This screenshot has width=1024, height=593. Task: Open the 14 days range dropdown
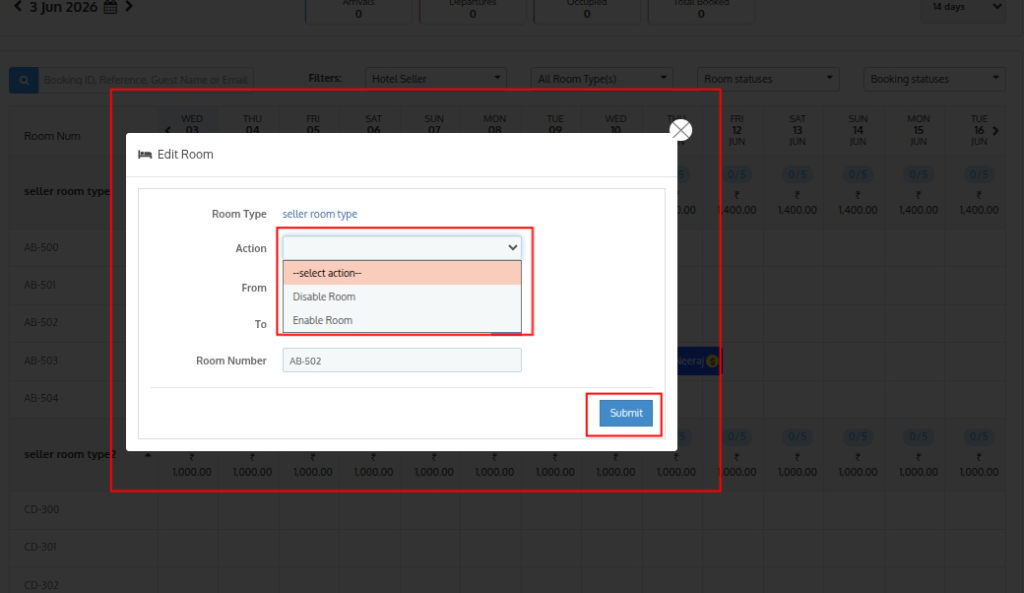[x=963, y=8]
